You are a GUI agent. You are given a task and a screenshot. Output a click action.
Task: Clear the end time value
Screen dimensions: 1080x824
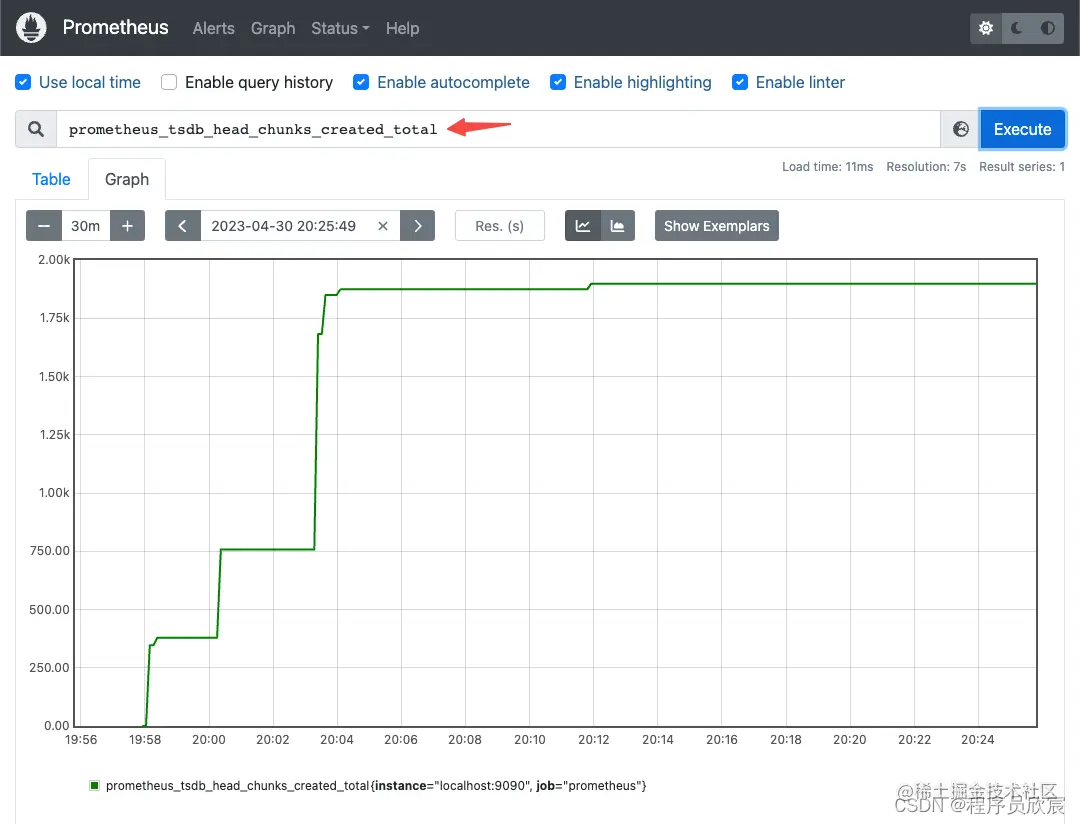pyautogui.click(x=383, y=226)
